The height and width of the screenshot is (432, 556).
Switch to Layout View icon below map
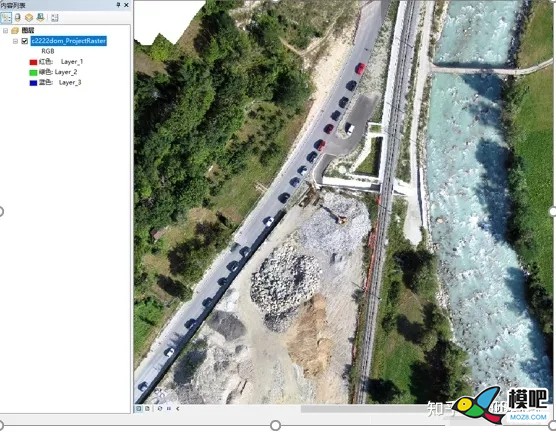147,409
